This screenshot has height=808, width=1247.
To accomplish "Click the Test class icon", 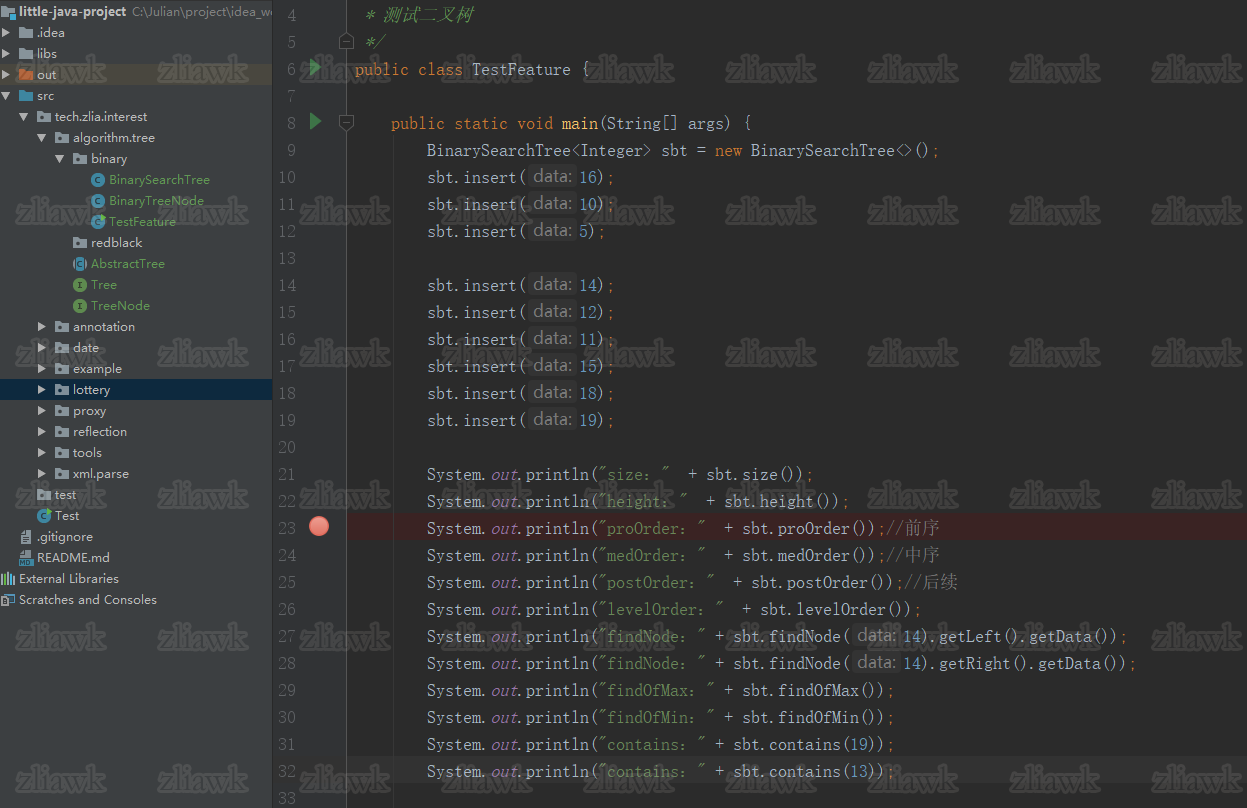I will 44,516.
